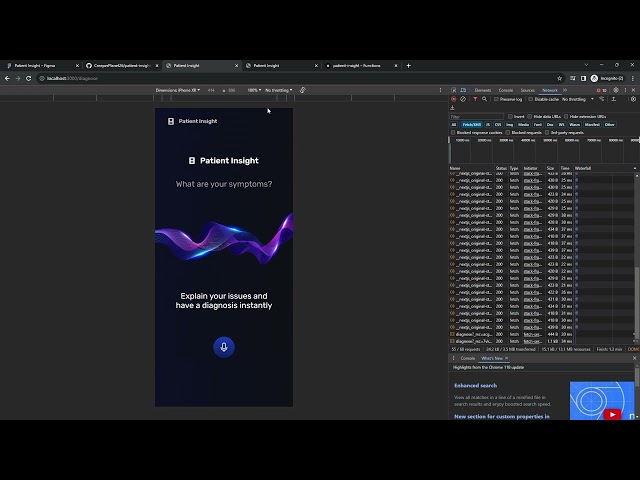The height and width of the screenshot is (480, 640).
Task: Toggle the network filter funnel icon
Action: 475,99
